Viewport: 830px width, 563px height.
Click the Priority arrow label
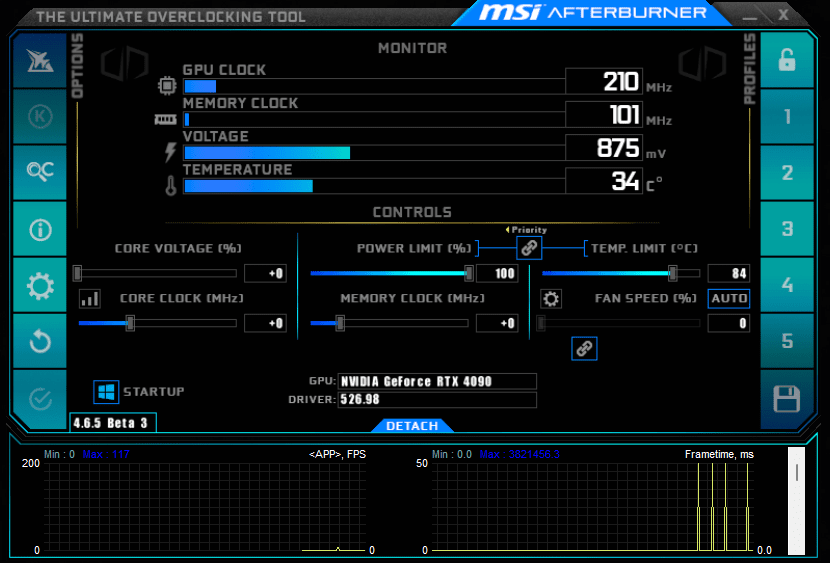526,230
